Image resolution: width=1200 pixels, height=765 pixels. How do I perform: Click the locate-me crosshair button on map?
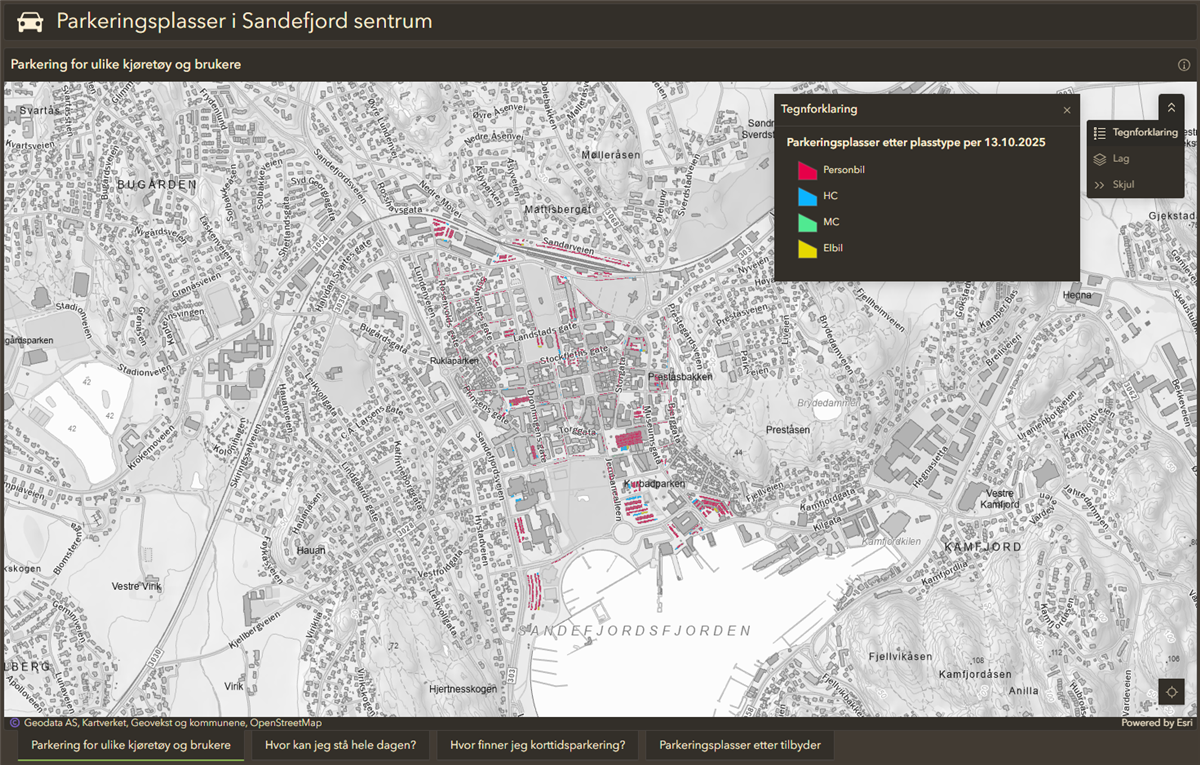[1171, 692]
